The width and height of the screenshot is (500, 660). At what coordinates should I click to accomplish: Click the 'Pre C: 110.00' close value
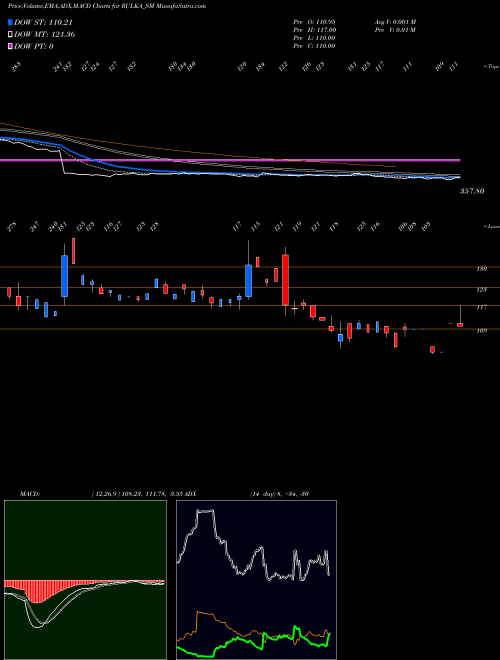click(x=314, y=46)
